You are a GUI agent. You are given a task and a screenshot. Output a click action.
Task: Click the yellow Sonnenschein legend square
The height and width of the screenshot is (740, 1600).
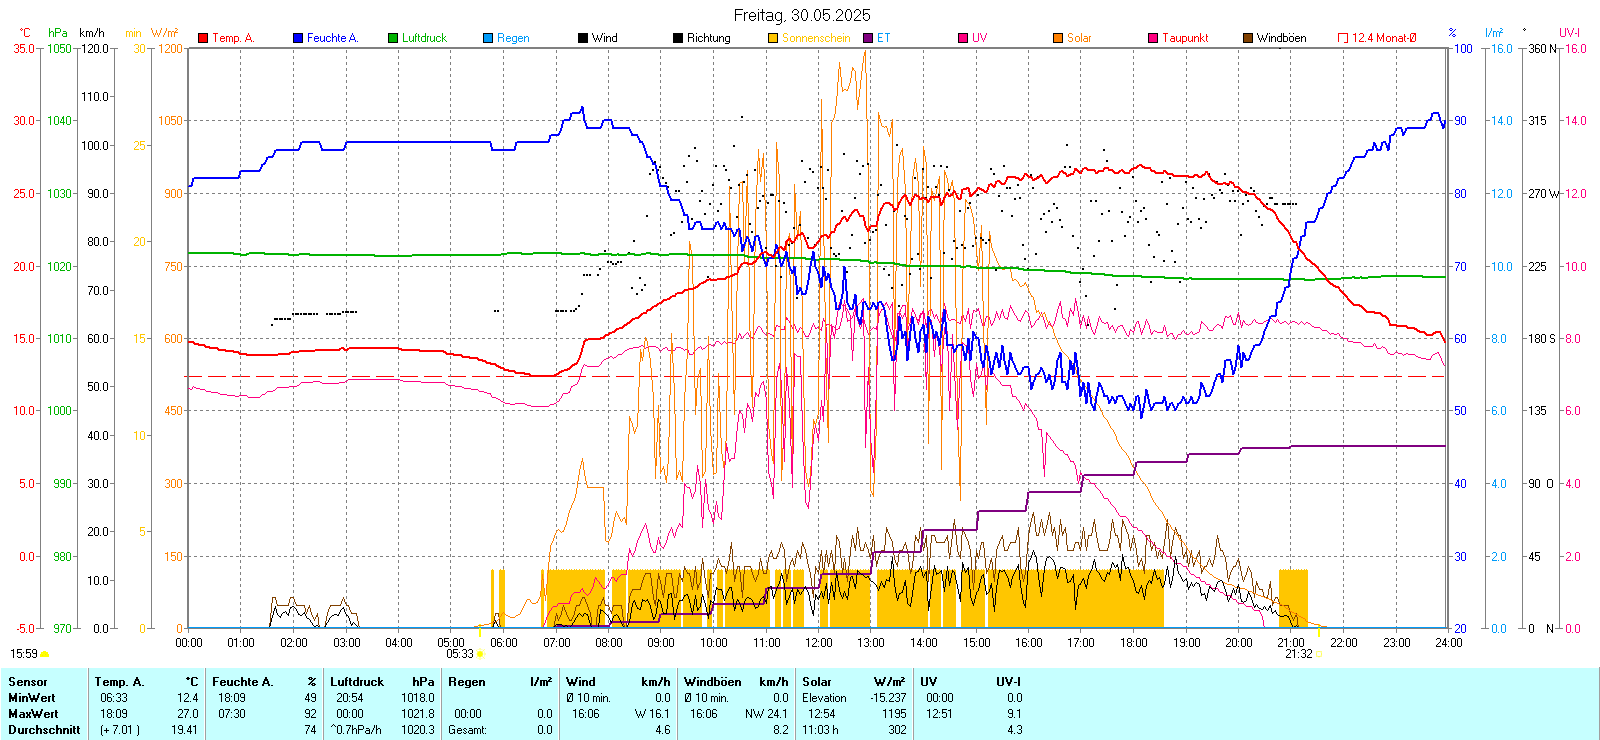pos(773,38)
